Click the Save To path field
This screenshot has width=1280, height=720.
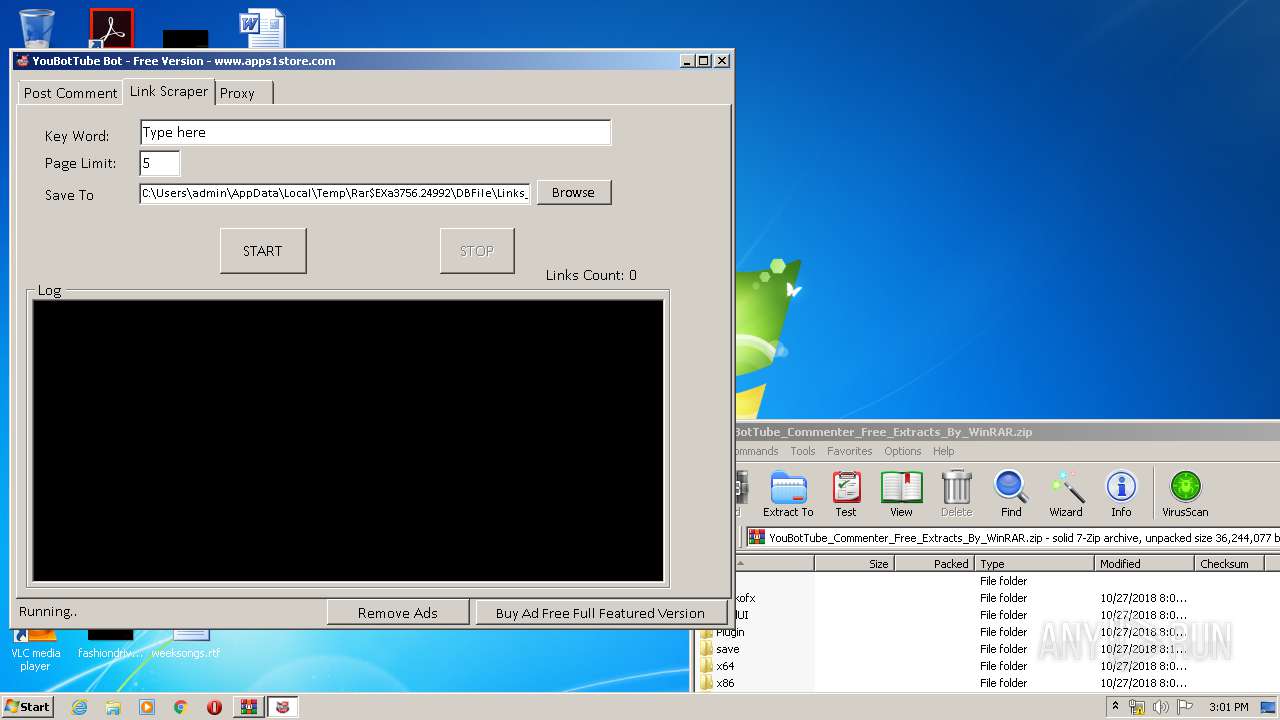pos(335,193)
